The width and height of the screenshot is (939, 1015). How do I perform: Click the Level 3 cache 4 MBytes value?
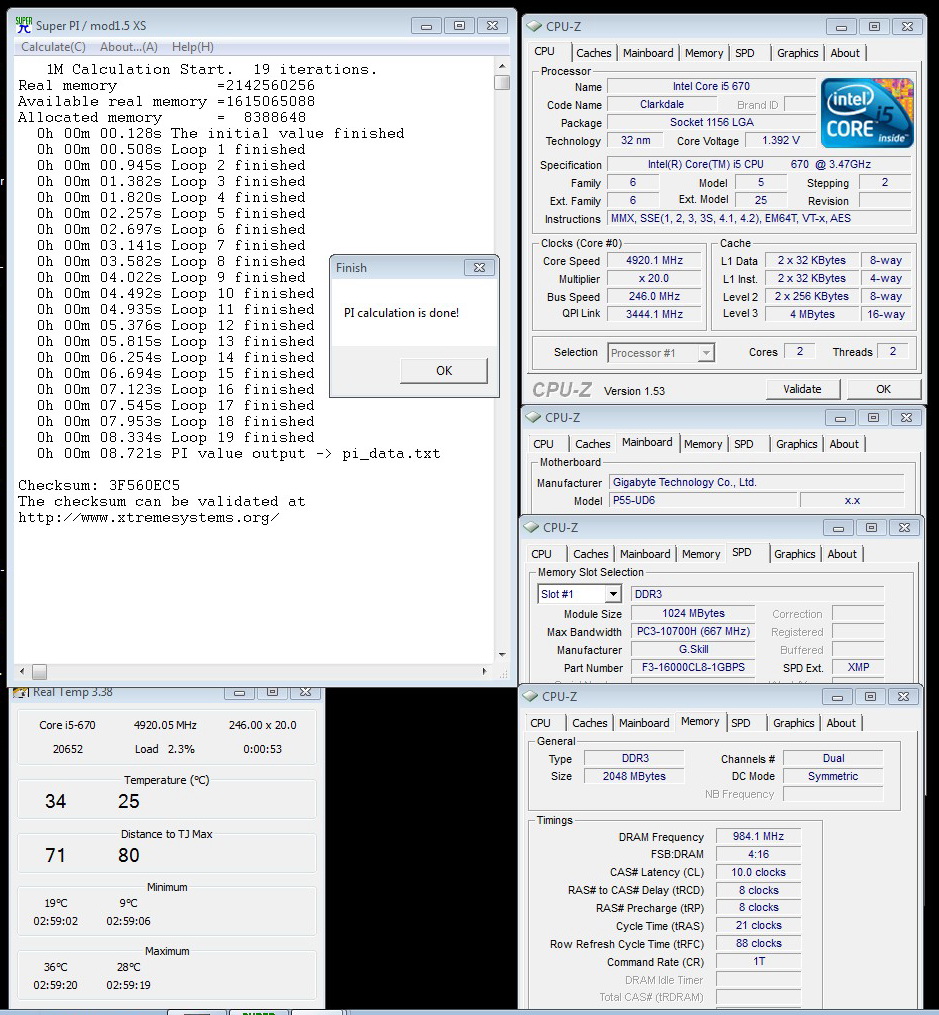point(812,314)
